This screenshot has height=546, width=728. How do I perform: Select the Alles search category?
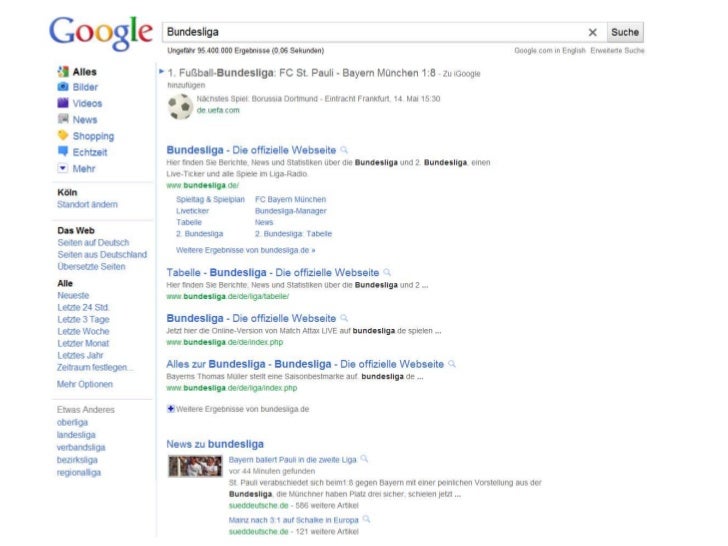84,72
